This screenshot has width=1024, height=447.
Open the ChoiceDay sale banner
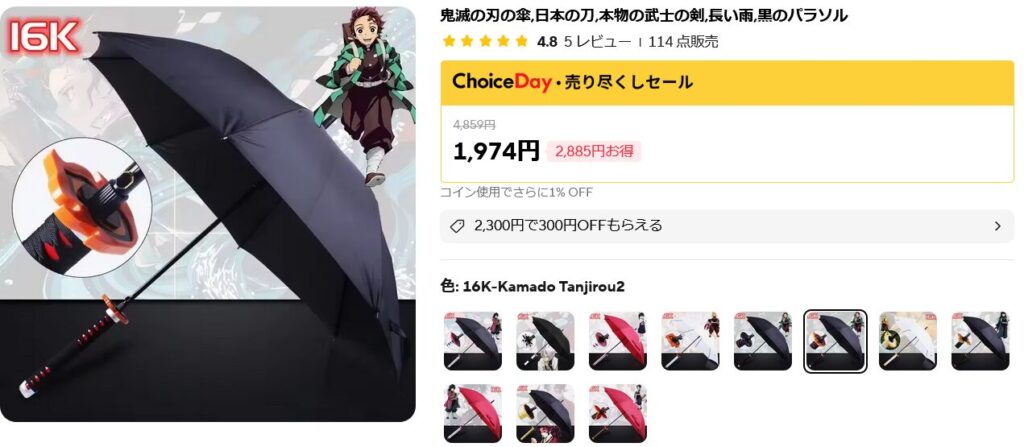(x=727, y=82)
